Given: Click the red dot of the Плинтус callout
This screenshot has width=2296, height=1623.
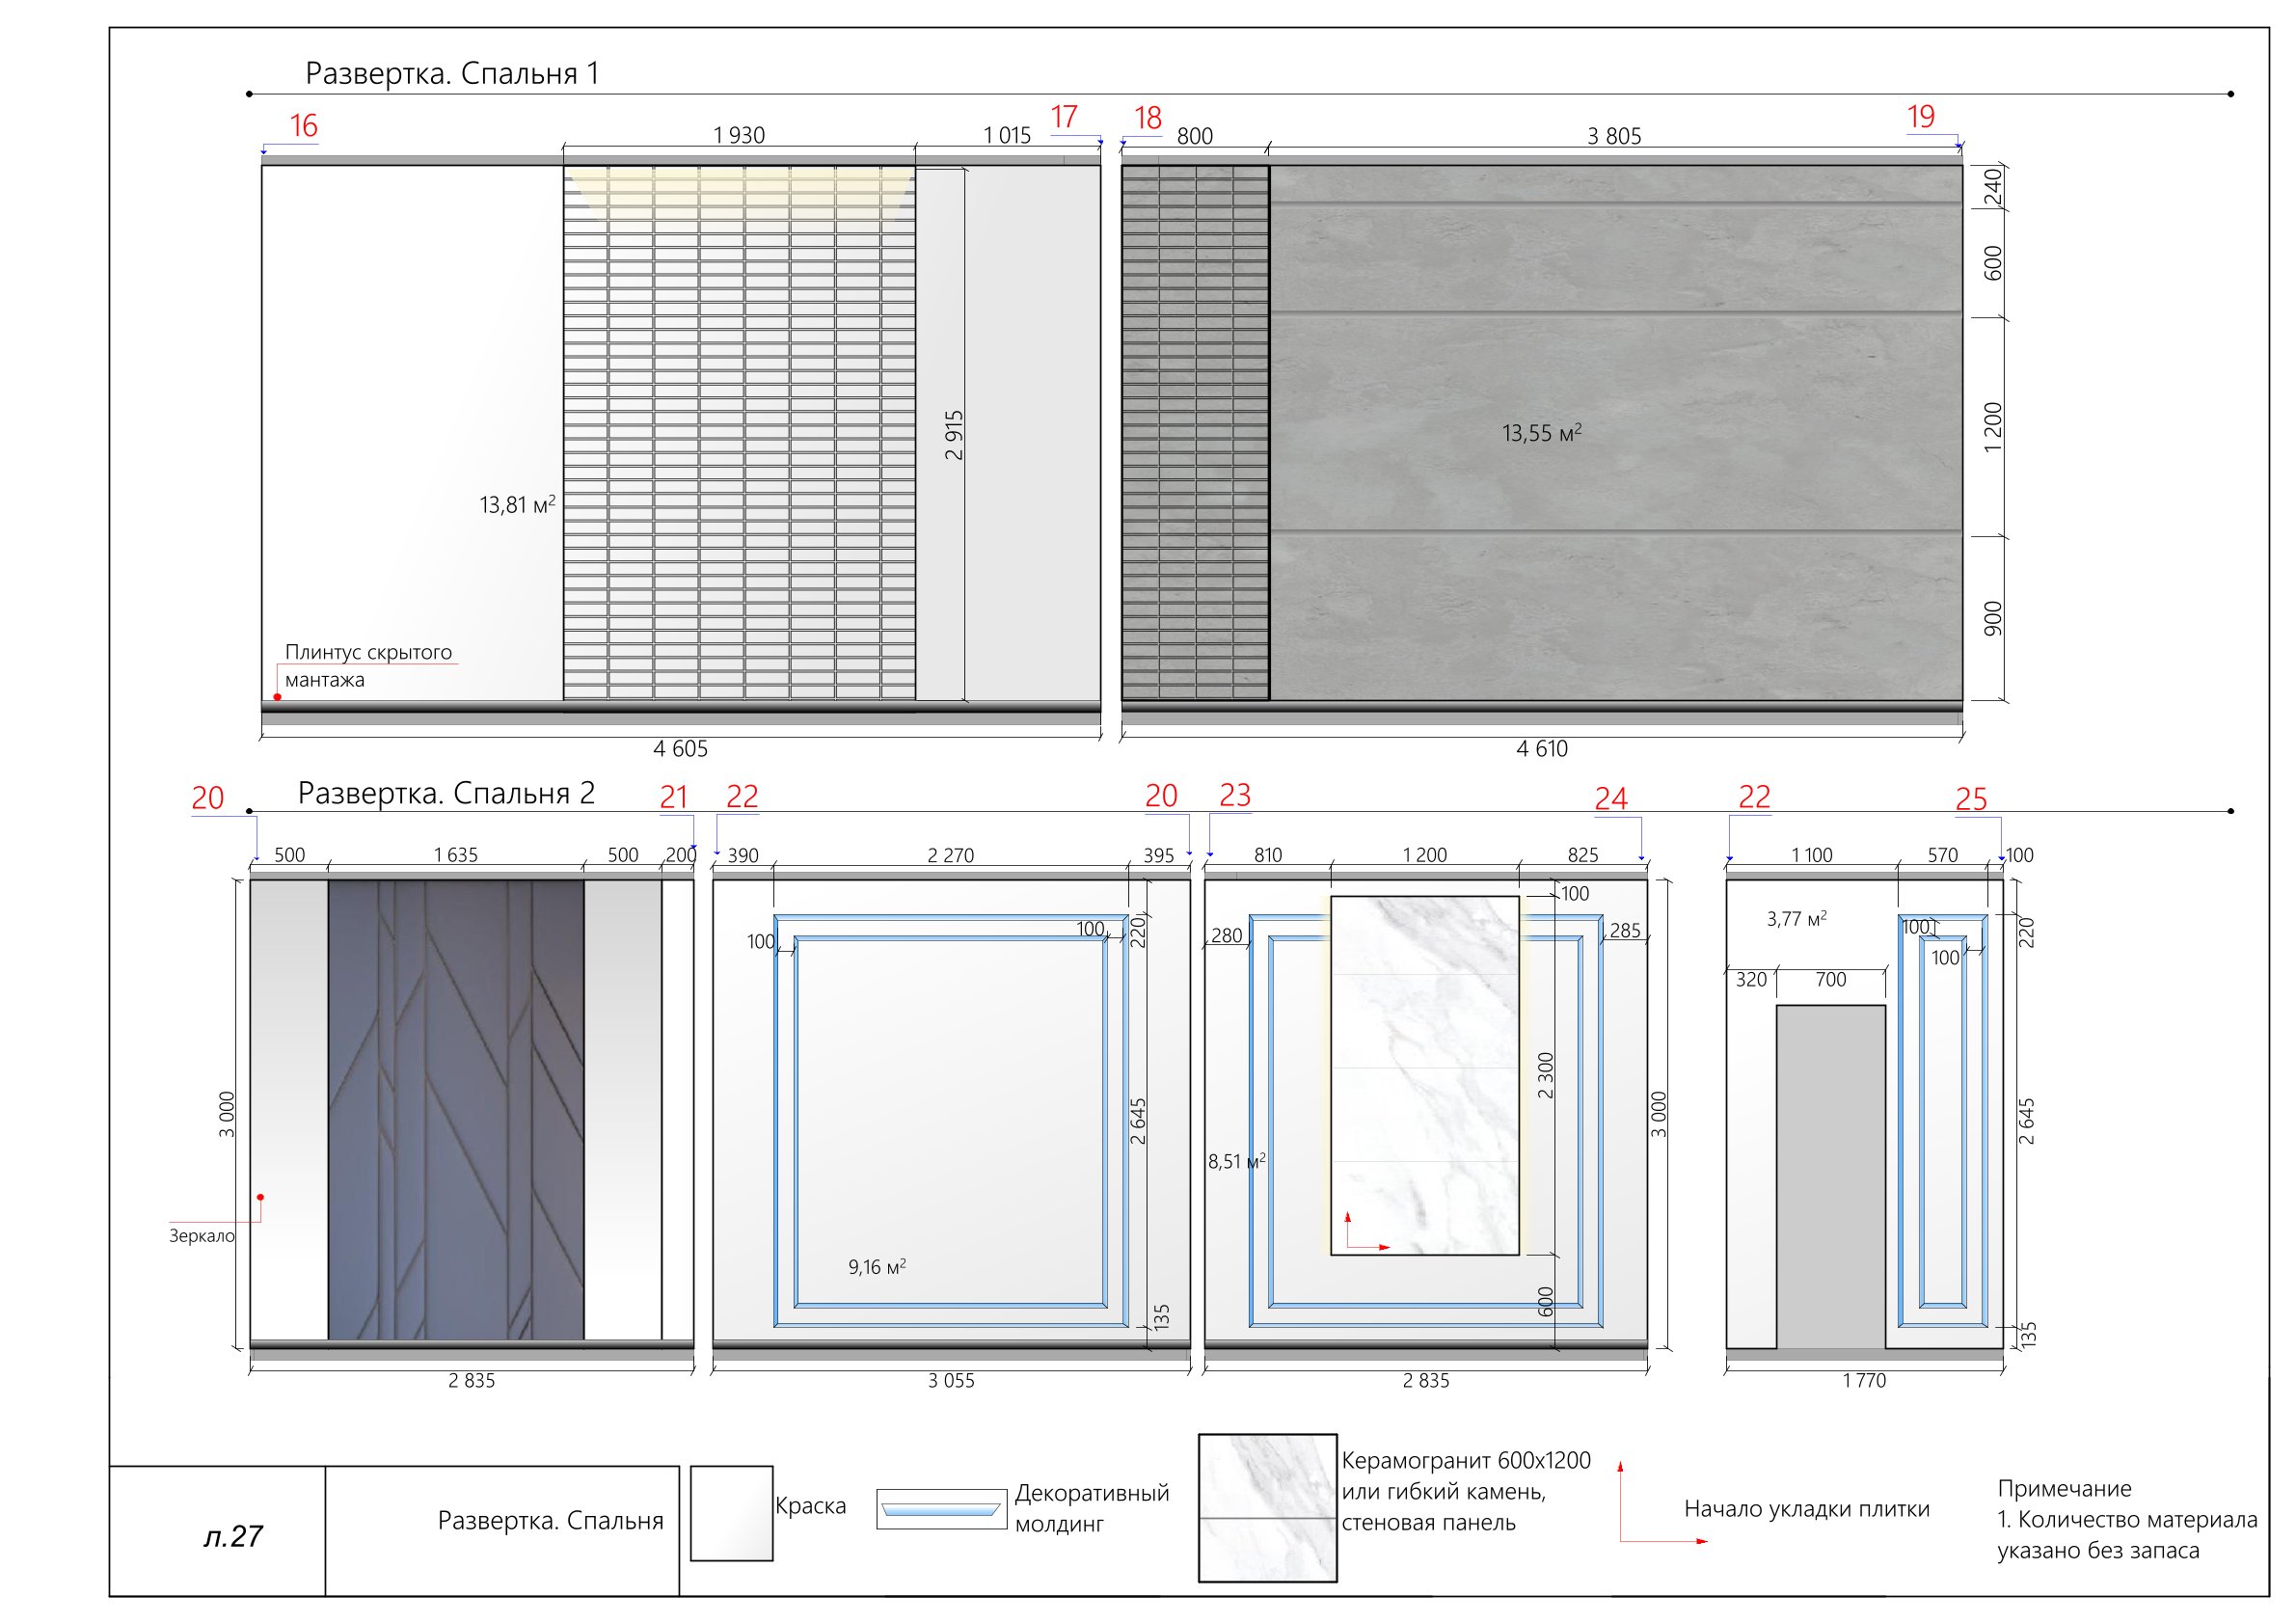Looking at the screenshot, I should click(x=278, y=697).
